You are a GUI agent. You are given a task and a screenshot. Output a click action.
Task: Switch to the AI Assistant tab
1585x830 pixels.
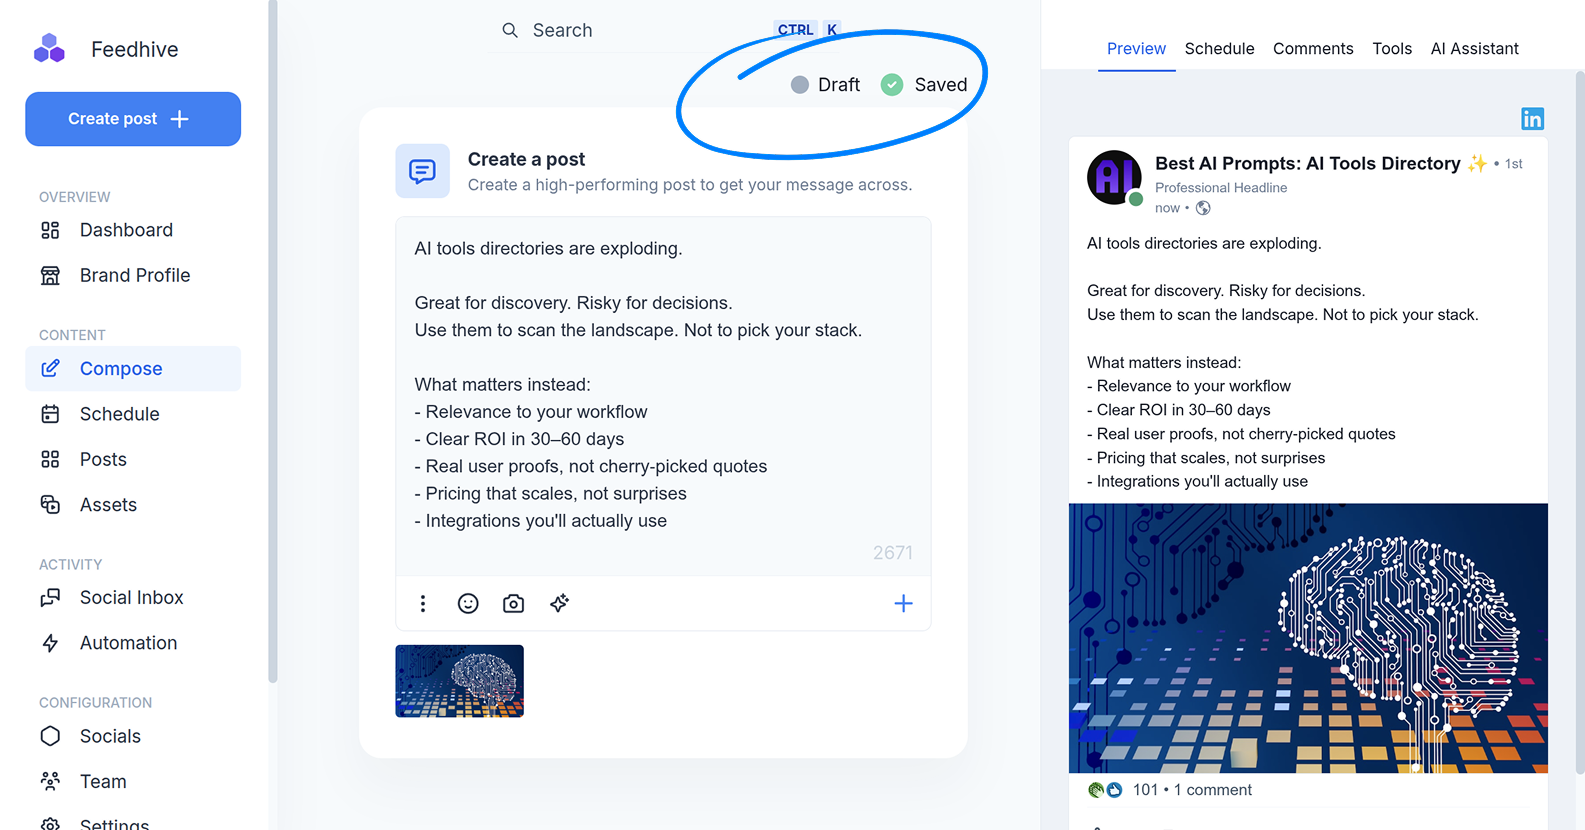point(1474,48)
